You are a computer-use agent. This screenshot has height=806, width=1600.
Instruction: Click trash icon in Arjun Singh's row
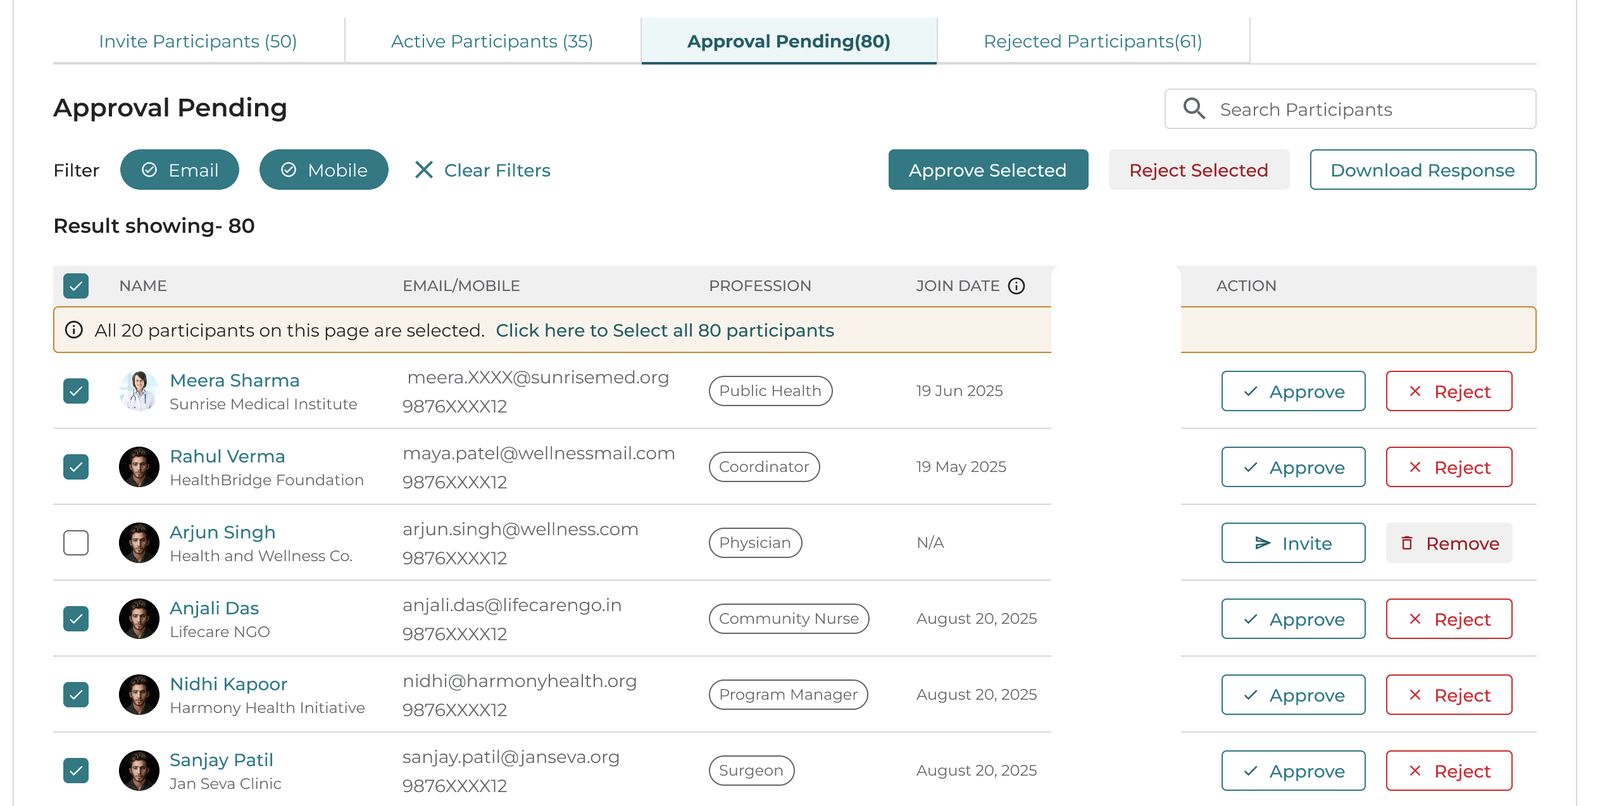pyautogui.click(x=1407, y=543)
